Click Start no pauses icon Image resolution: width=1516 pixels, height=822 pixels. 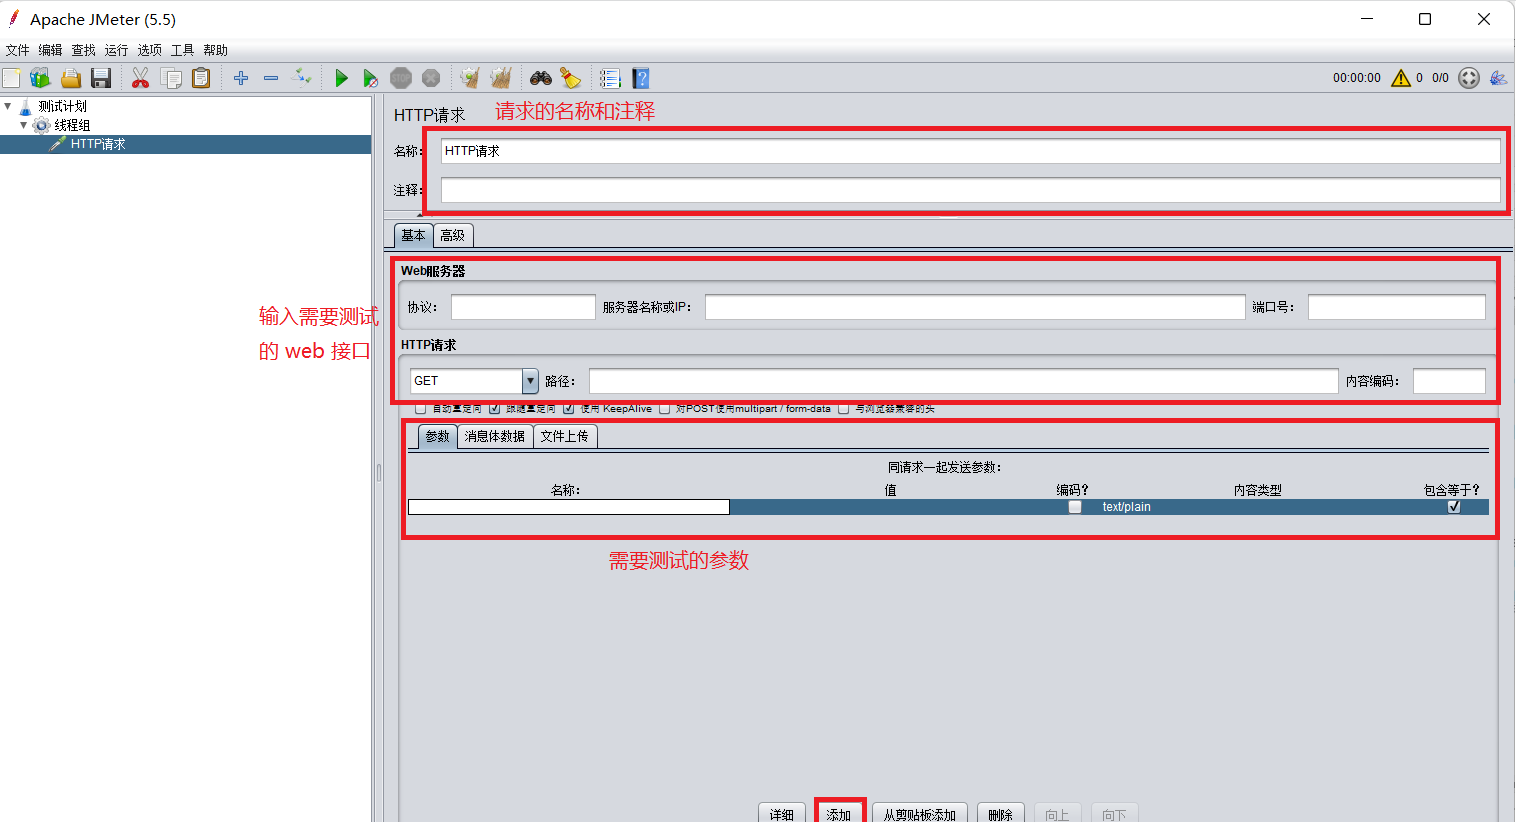370,78
